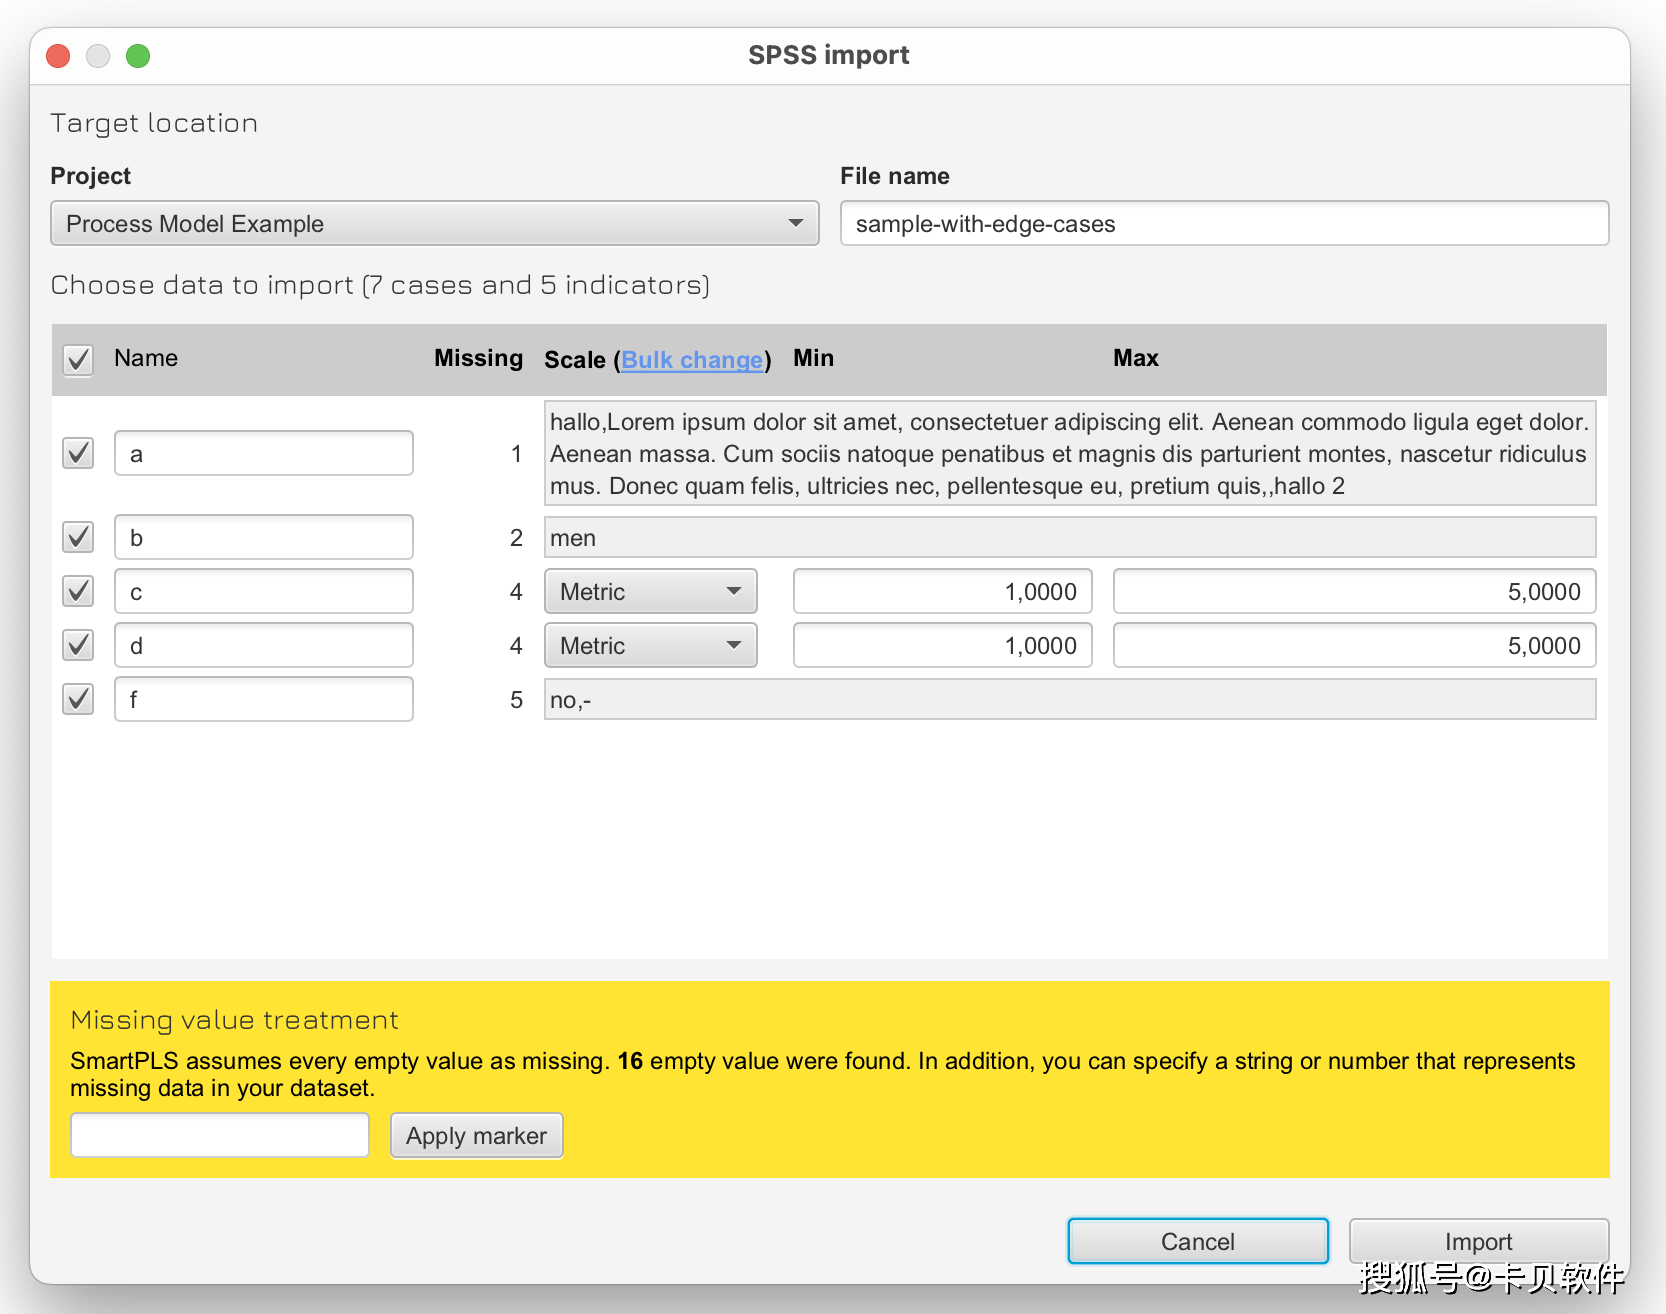Open the Project dropdown menu
This screenshot has height=1314, width=1666.
(434, 223)
